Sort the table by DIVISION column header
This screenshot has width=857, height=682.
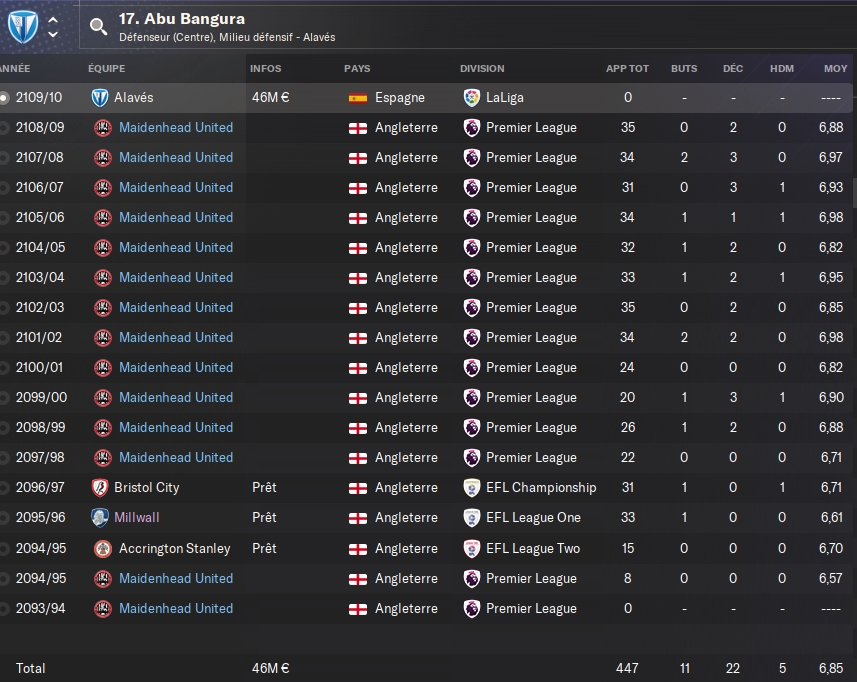(482, 69)
